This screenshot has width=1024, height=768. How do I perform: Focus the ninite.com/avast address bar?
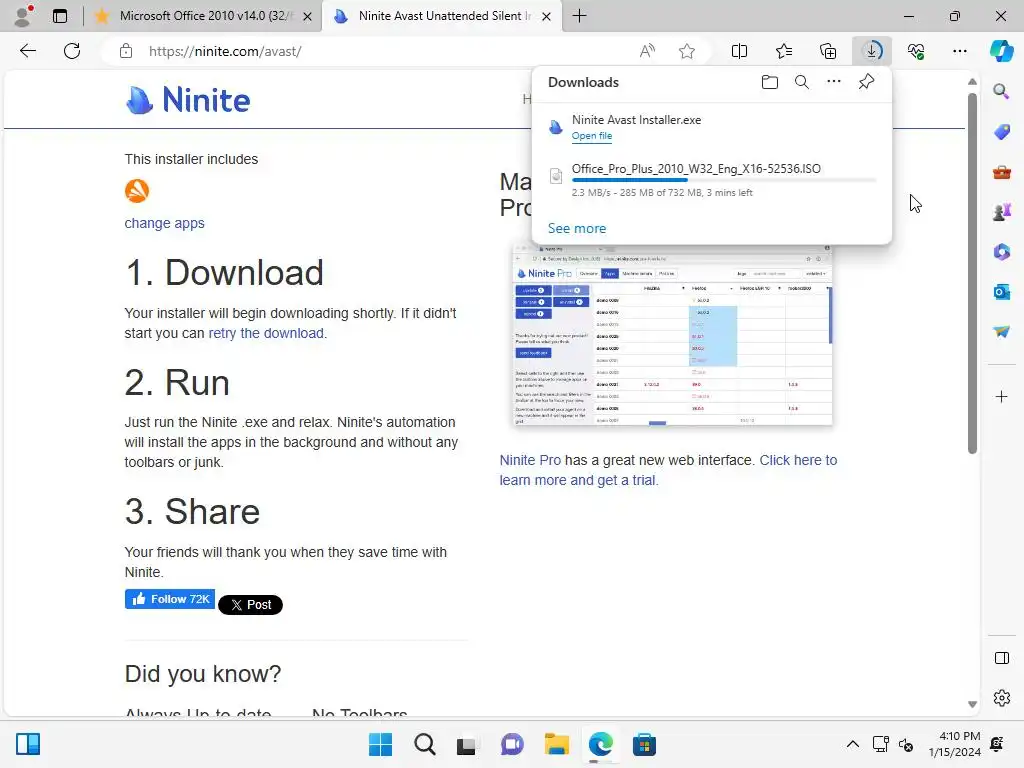tap(385, 51)
